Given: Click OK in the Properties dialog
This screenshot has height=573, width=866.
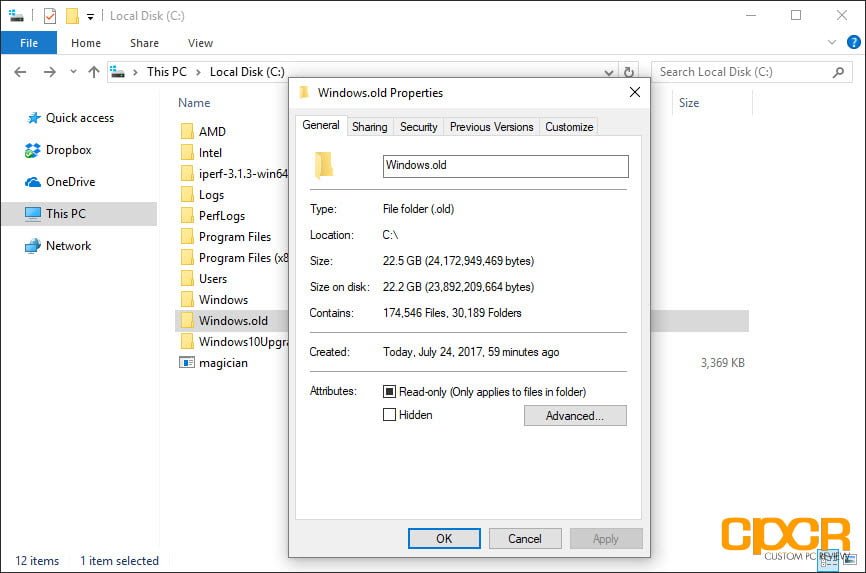Looking at the screenshot, I should (x=444, y=539).
